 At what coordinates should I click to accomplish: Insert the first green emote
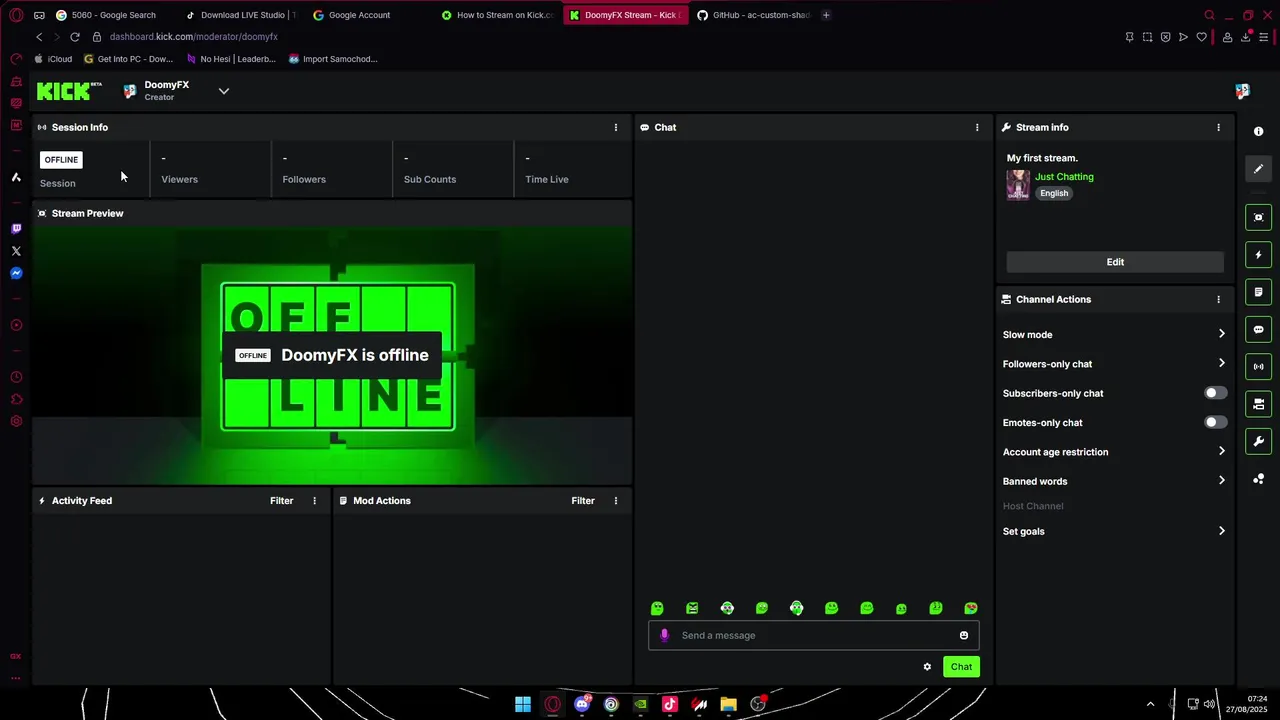(657, 608)
